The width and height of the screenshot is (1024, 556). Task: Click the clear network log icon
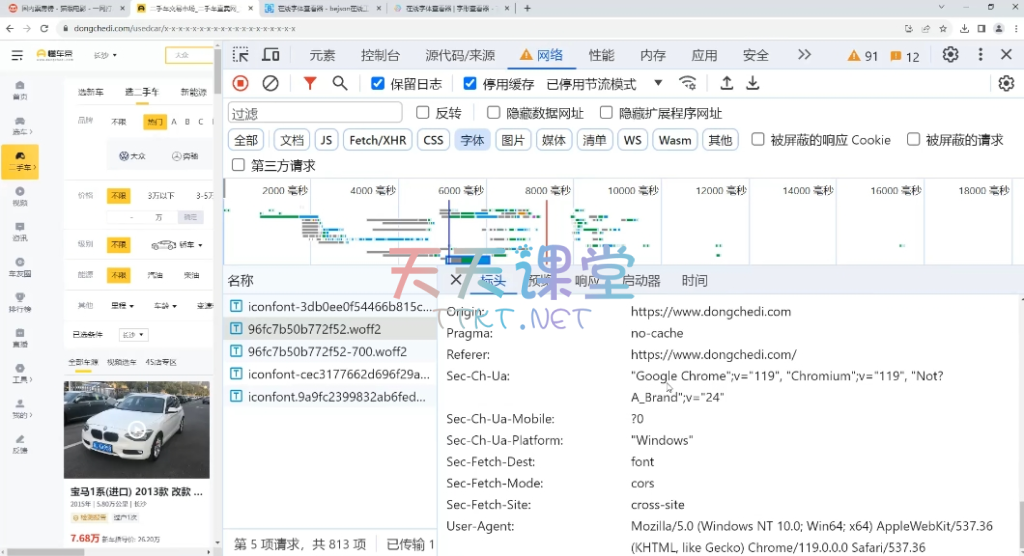coord(270,84)
